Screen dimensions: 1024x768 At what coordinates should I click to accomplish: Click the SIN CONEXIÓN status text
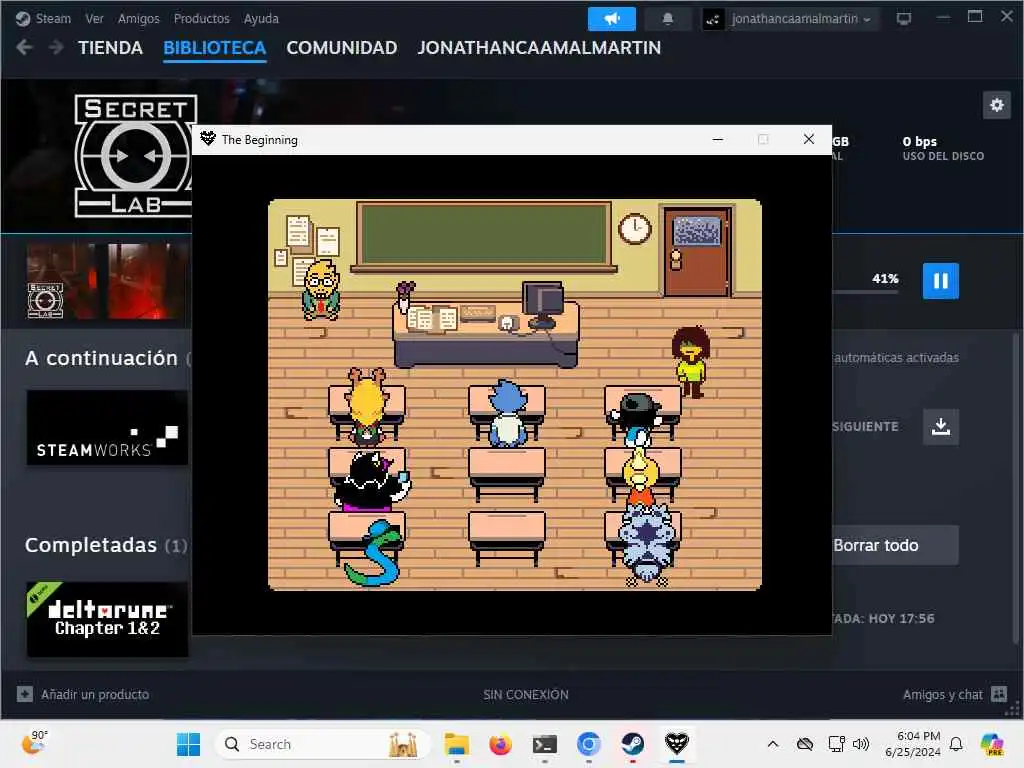526,695
